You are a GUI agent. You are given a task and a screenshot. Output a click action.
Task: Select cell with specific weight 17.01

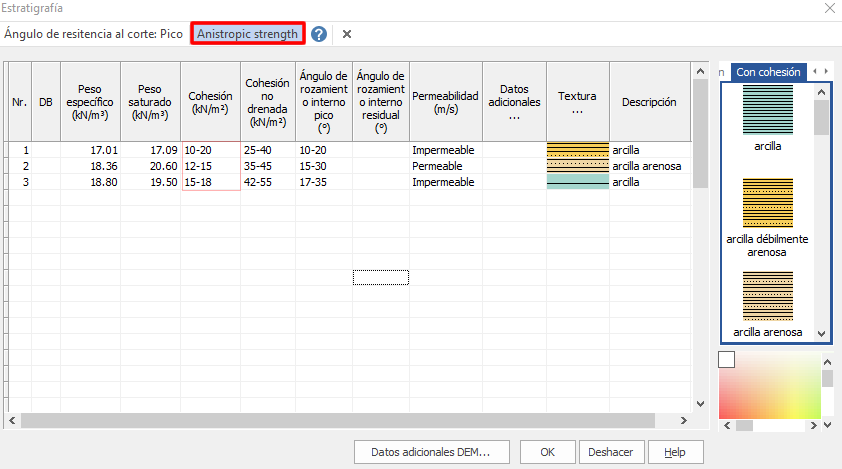pos(90,150)
